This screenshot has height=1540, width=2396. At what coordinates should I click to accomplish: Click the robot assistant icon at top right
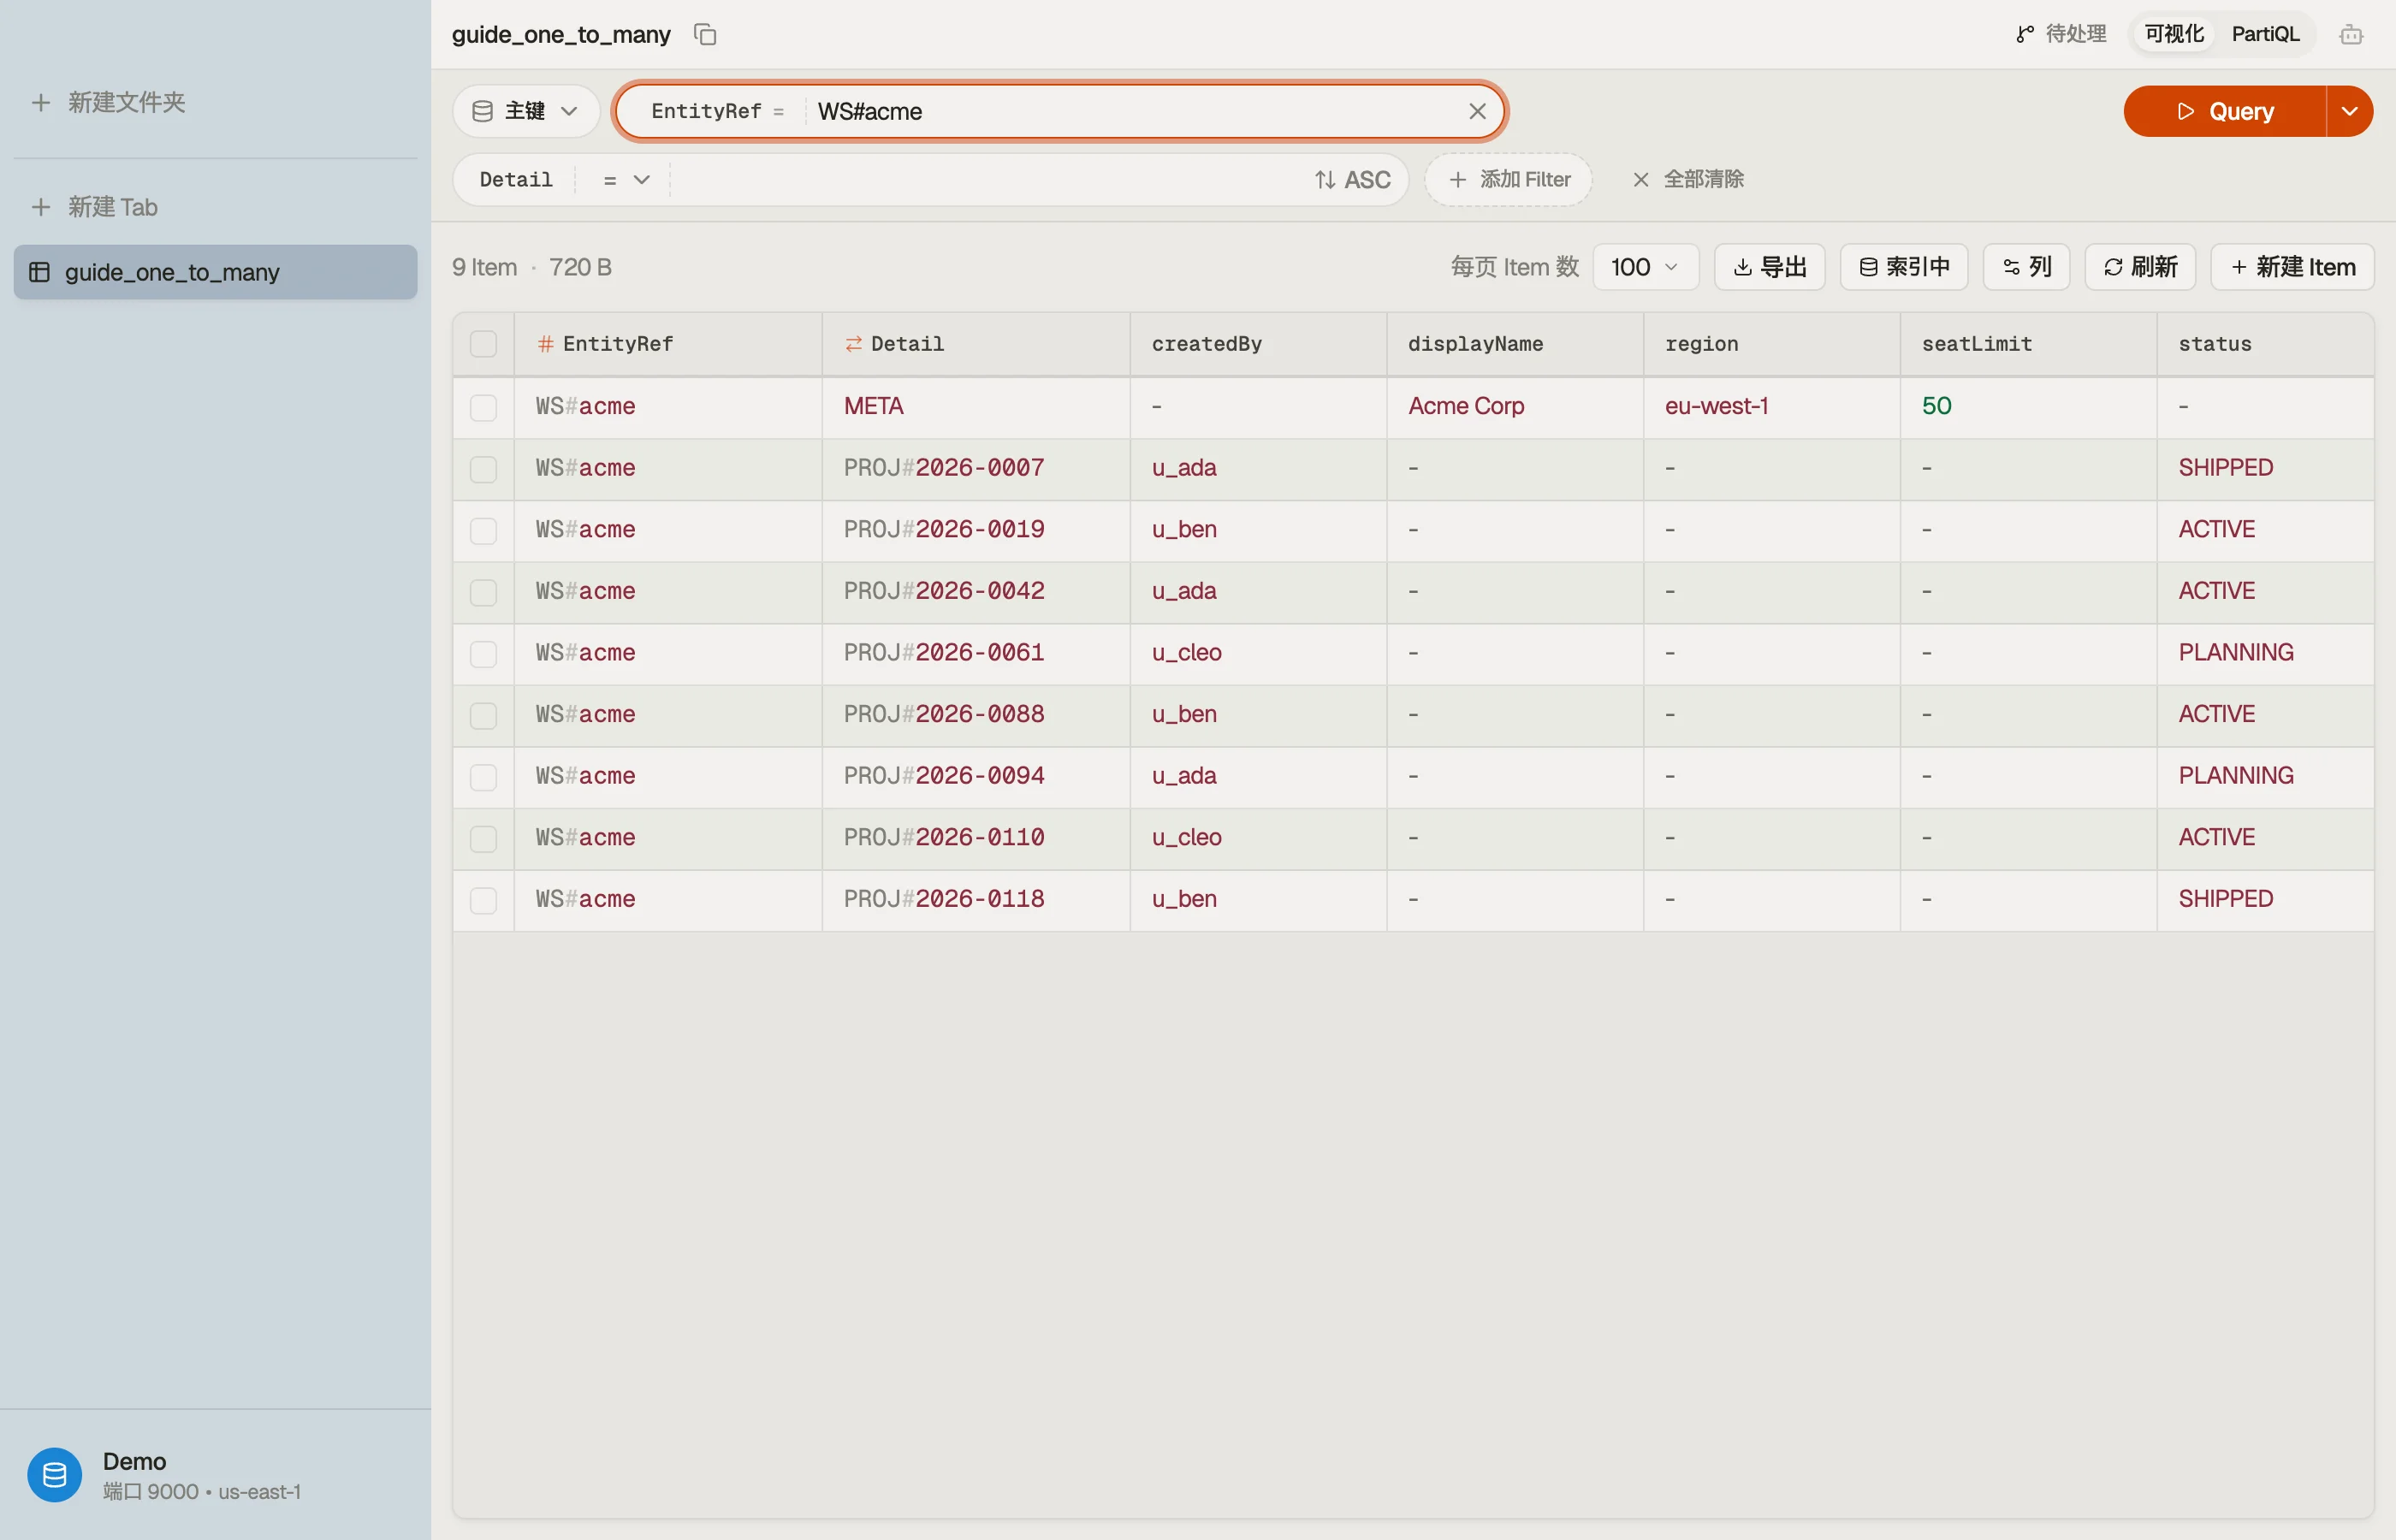[x=2351, y=35]
